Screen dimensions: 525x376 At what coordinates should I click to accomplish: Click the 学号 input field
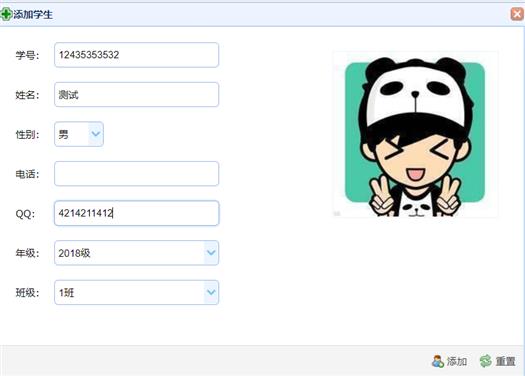(137, 55)
